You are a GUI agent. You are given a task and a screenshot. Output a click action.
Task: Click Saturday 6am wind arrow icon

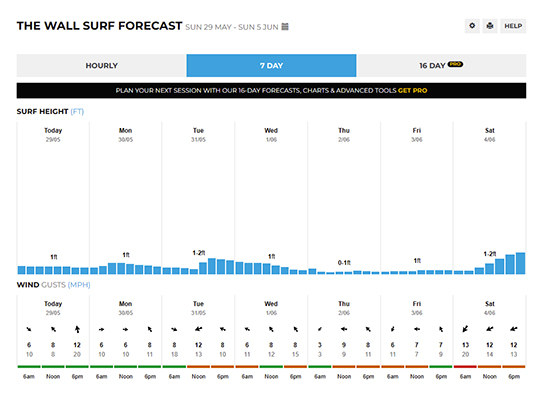pyautogui.click(x=465, y=329)
